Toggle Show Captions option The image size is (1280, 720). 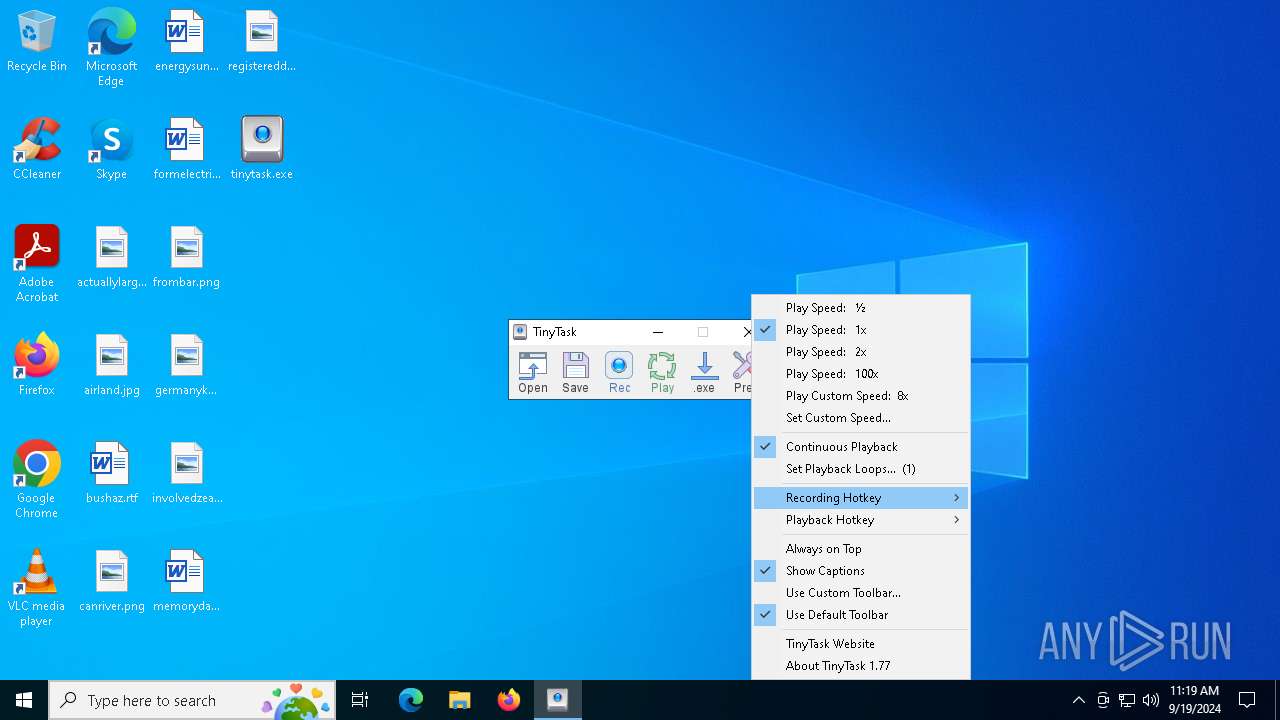tap(861, 571)
